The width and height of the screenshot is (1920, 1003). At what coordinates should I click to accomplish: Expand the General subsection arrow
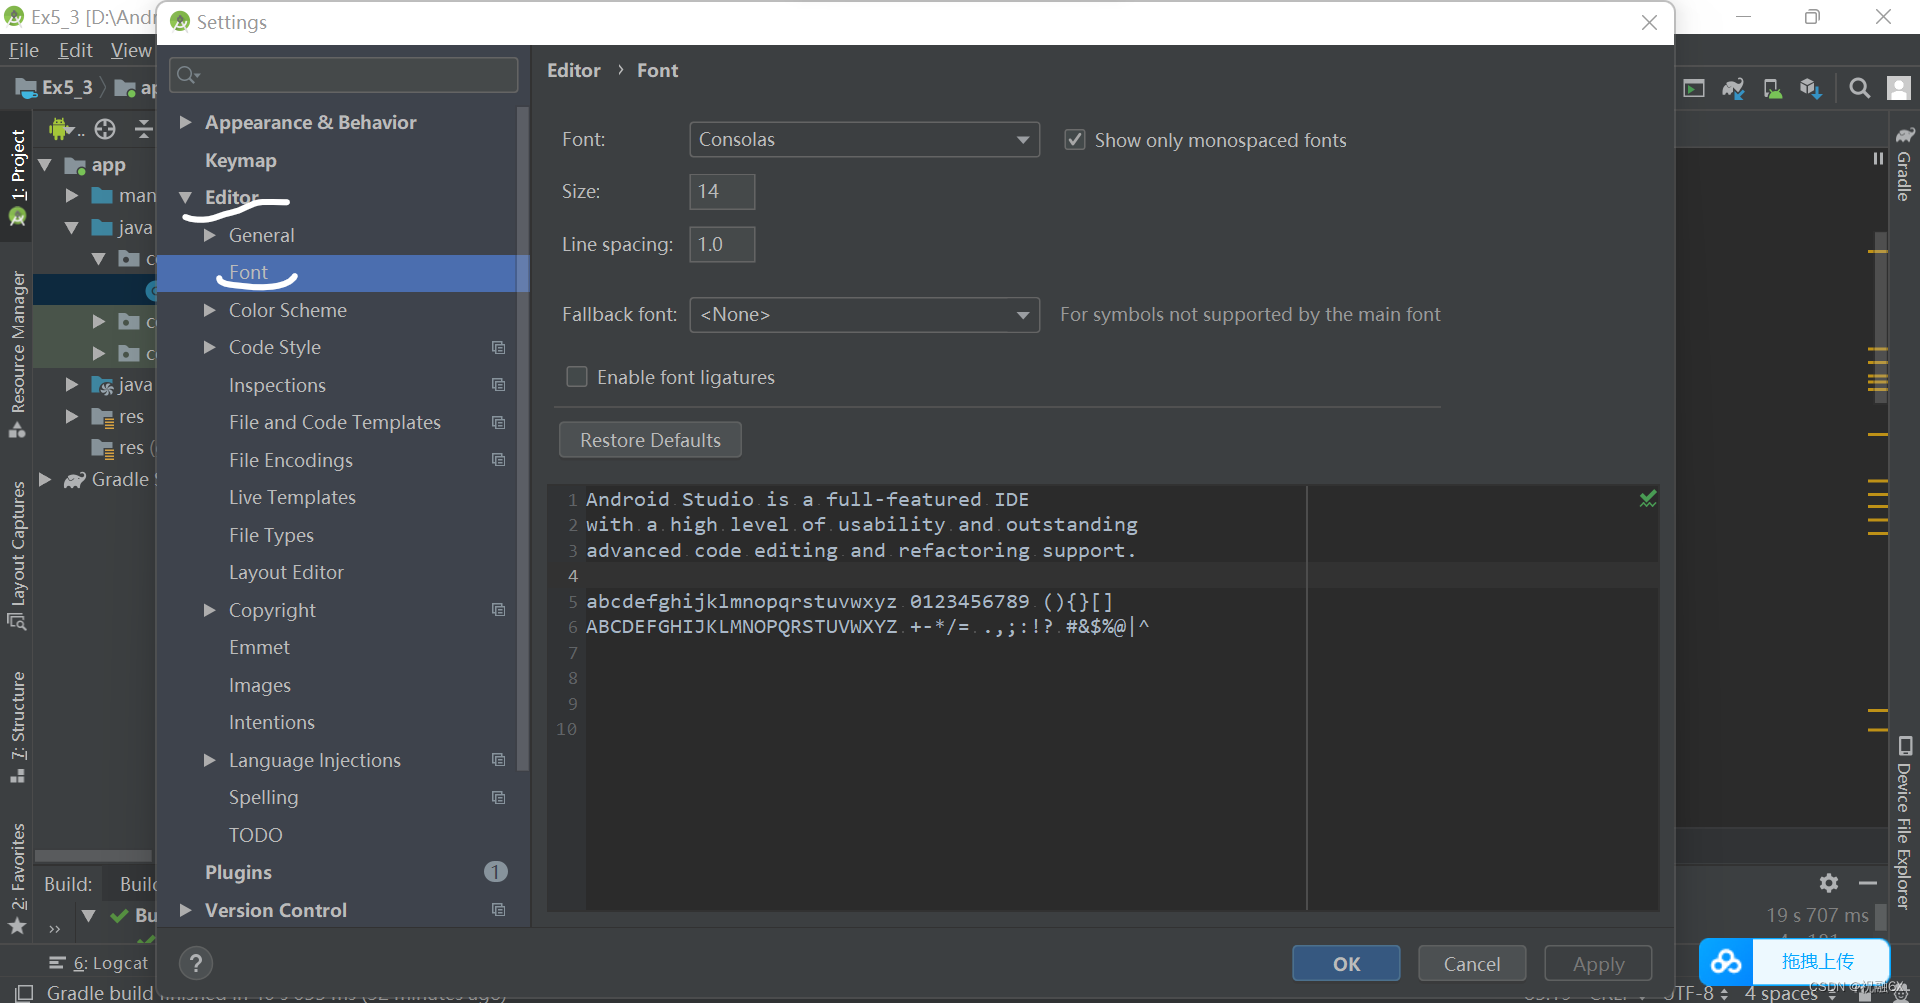point(209,235)
